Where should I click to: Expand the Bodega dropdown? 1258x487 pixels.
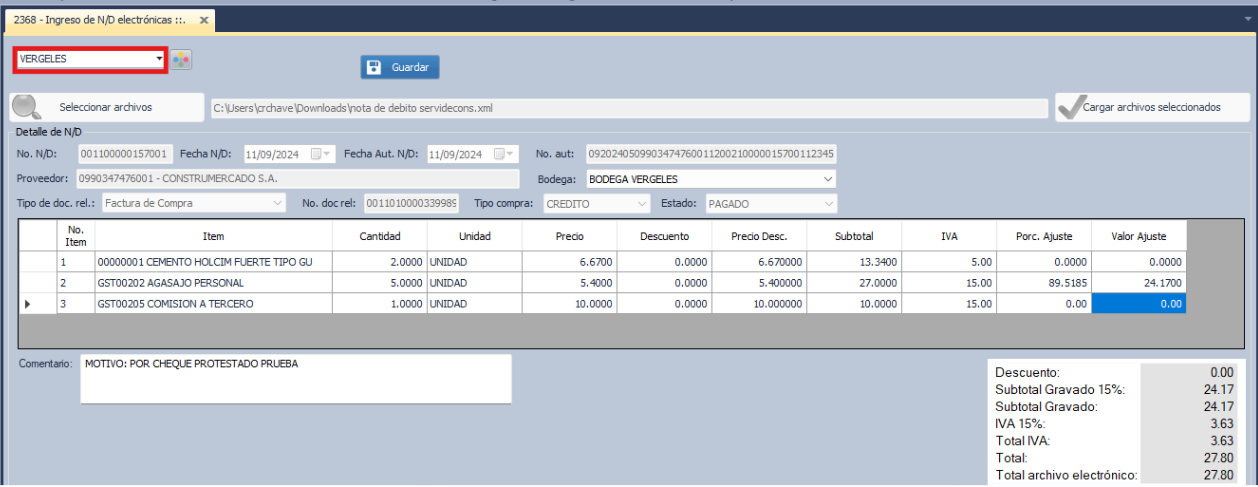click(827, 179)
